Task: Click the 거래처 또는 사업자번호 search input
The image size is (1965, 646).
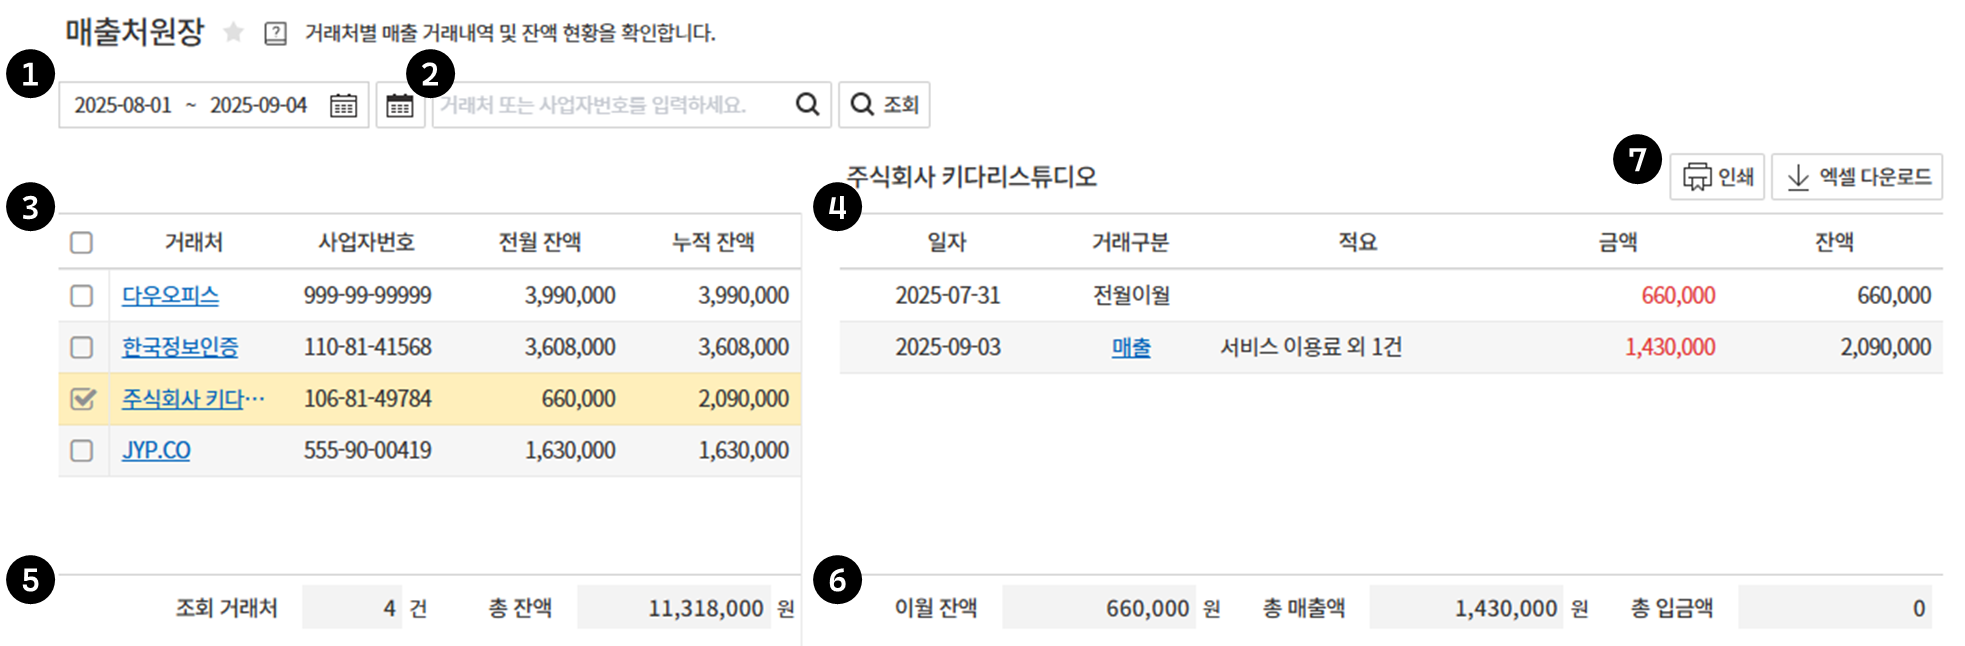Action: tap(610, 105)
